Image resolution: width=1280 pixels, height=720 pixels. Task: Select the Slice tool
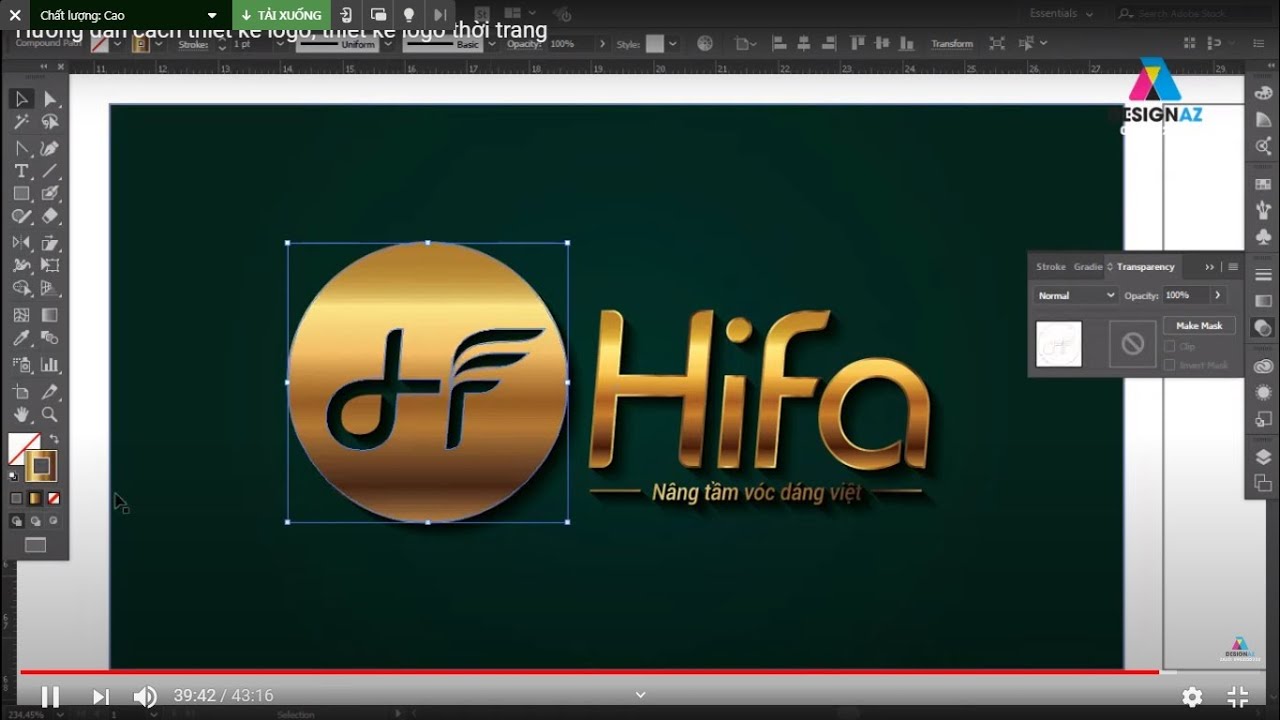[x=49, y=392]
